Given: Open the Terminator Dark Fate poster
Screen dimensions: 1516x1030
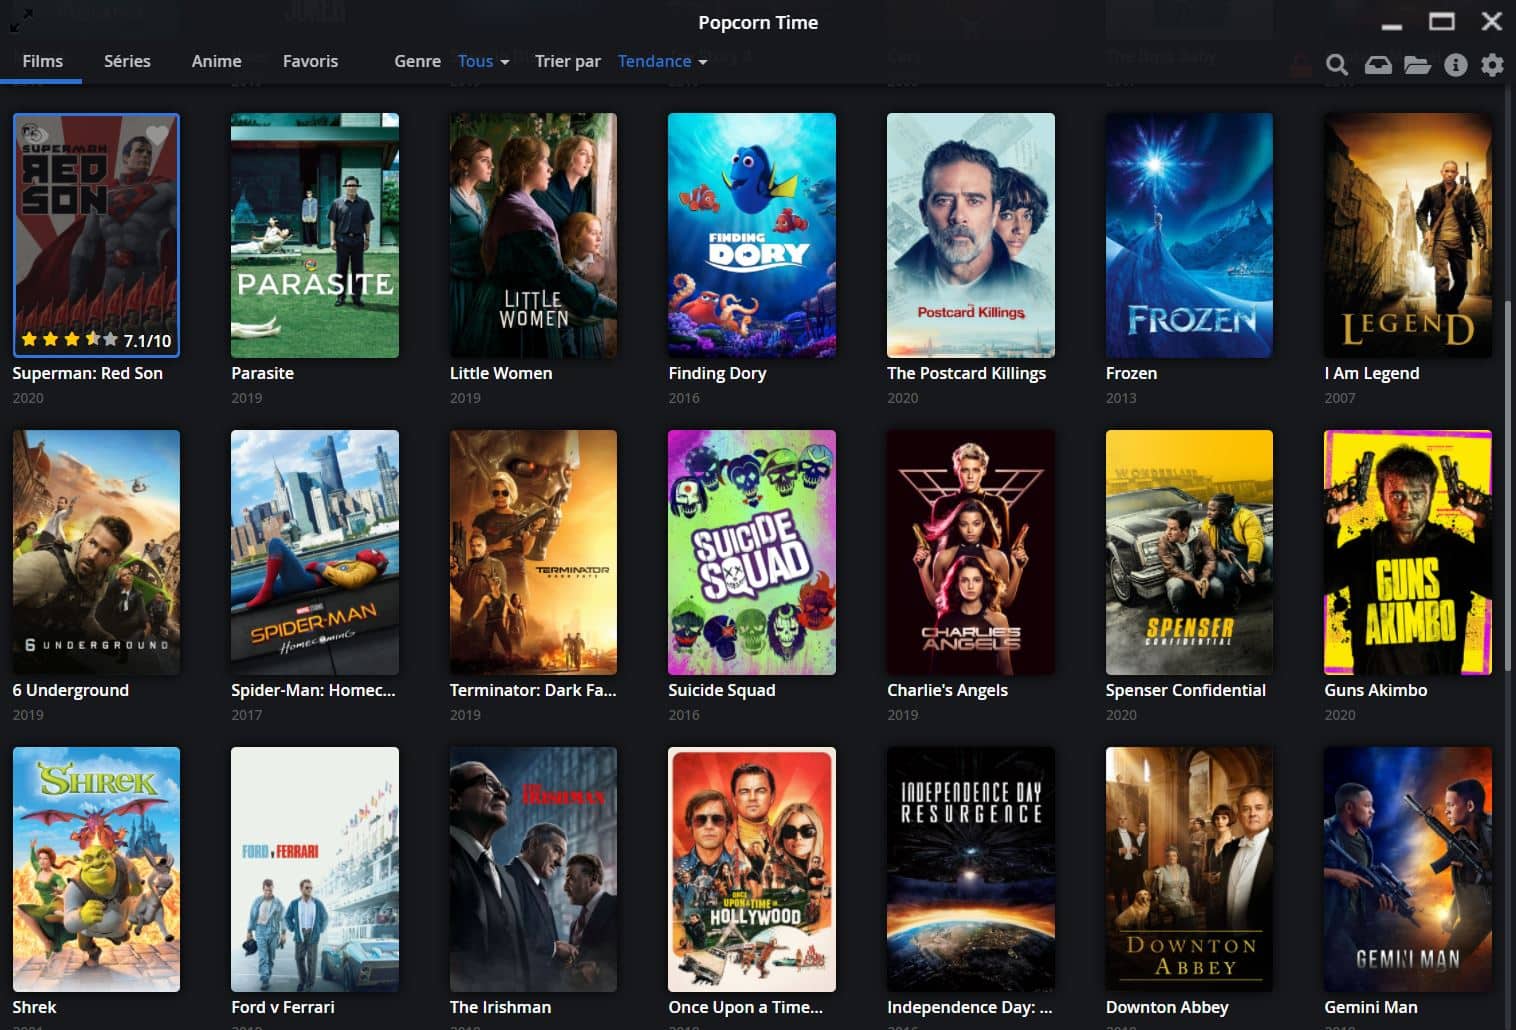Looking at the screenshot, I should tap(533, 552).
